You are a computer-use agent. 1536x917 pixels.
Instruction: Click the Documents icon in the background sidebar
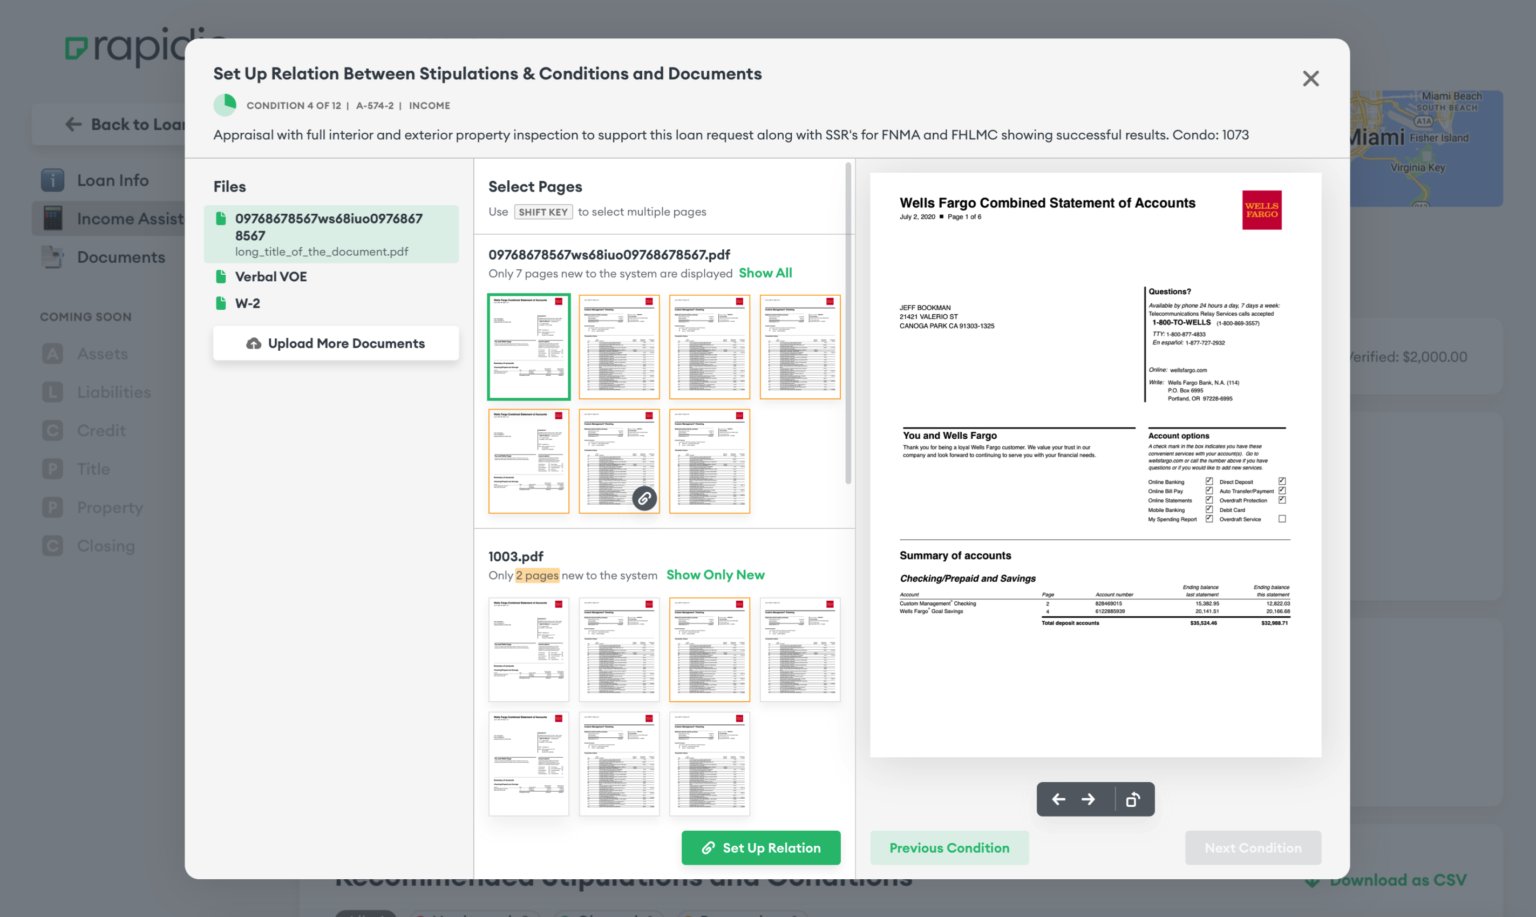tap(53, 257)
